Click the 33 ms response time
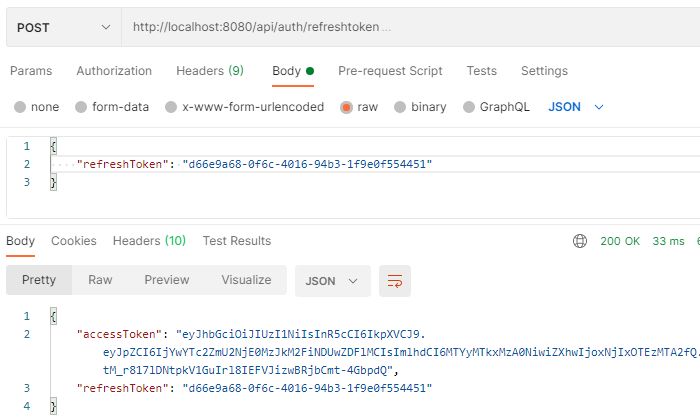This screenshot has height=420, width=700. point(668,241)
